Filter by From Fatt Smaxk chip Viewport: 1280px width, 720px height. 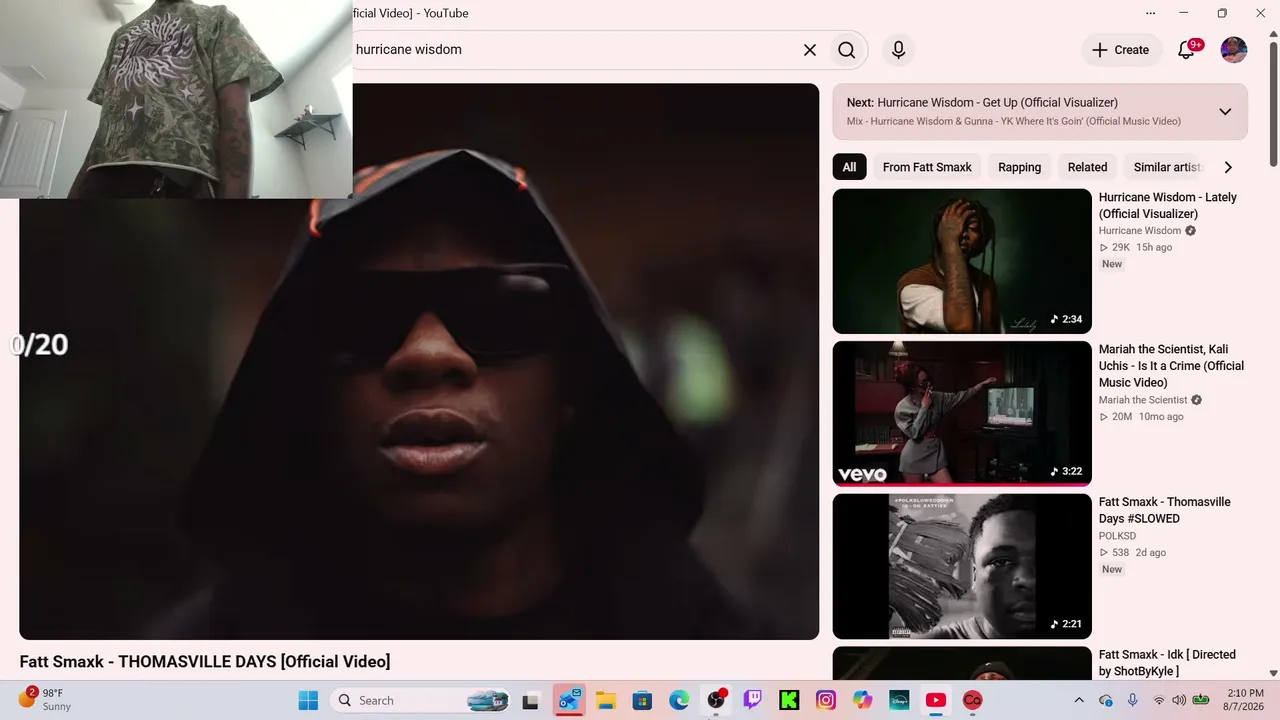pyautogui.click(x=927, y=167)
